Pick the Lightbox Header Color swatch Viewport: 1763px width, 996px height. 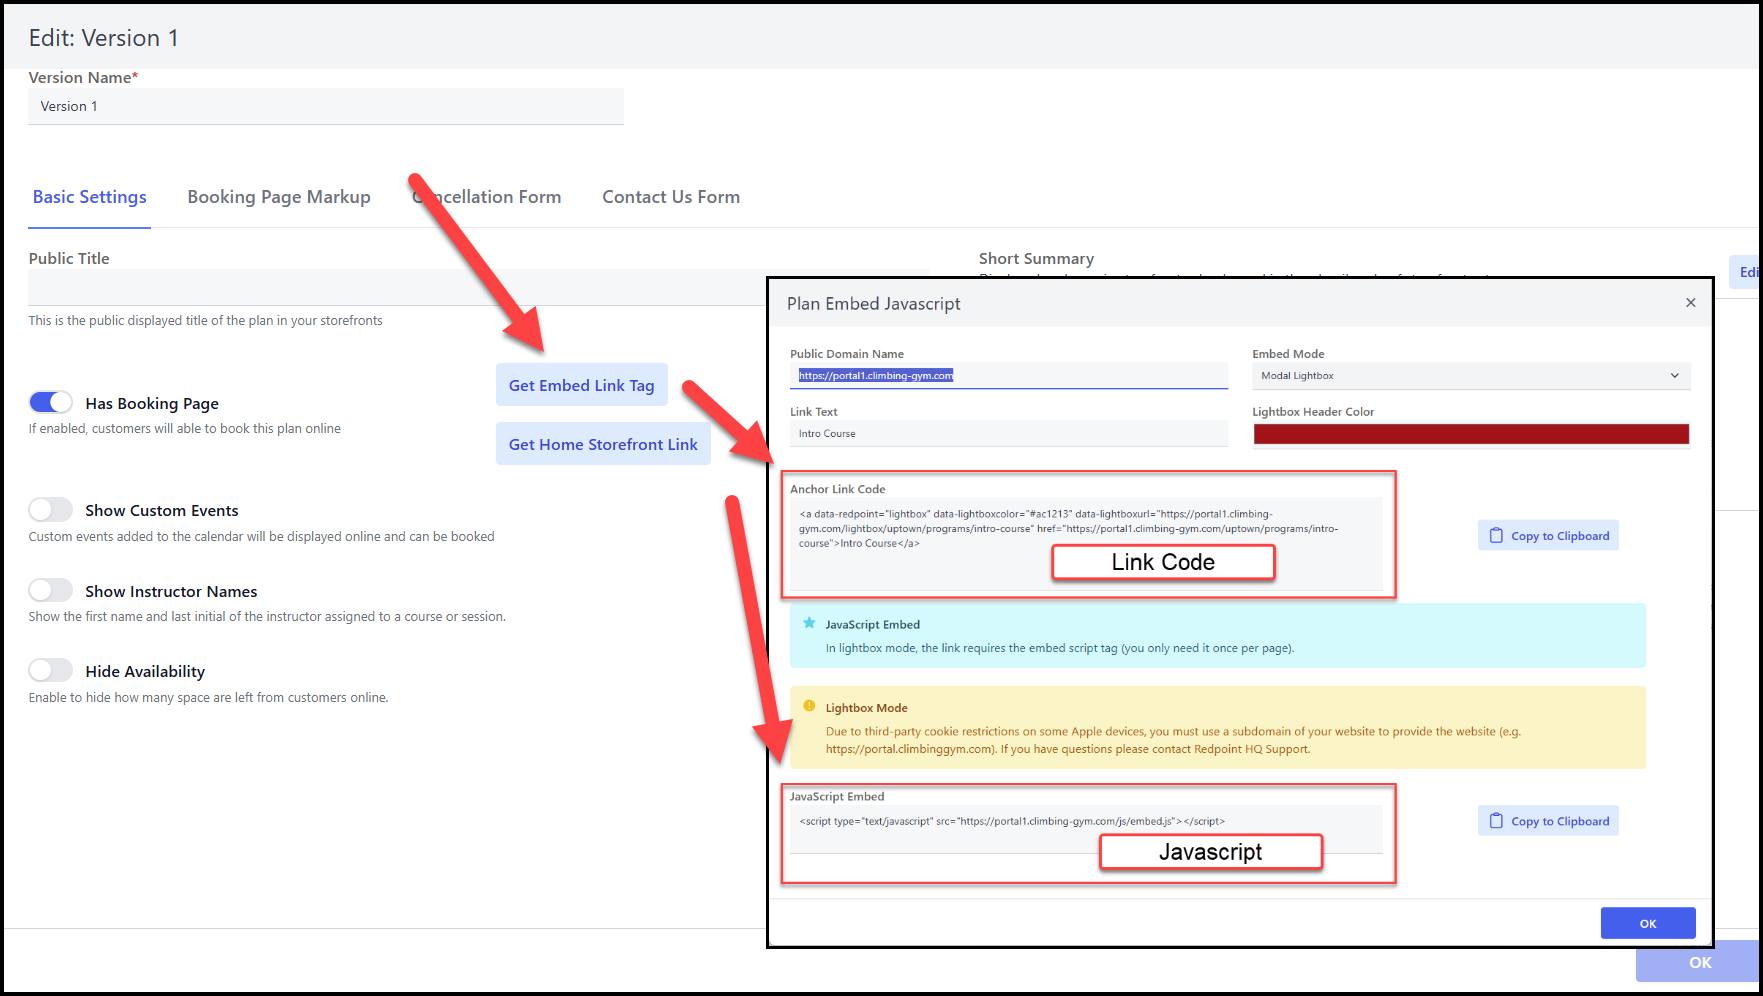tap(1471, 434)
